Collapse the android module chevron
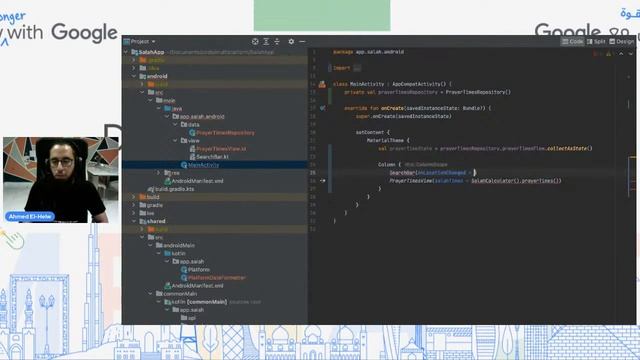 (134, 76)
